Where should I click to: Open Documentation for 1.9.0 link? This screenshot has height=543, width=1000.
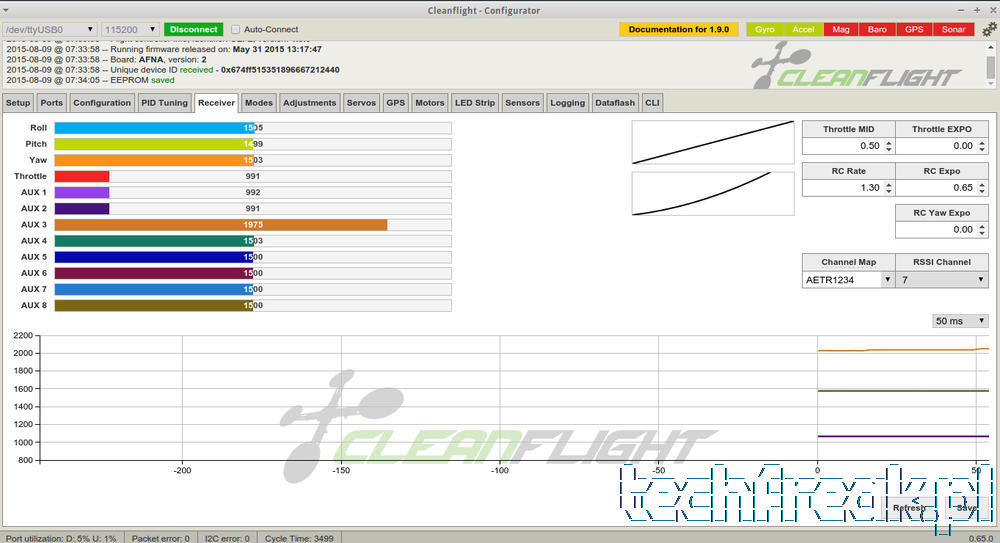[679, 29]
